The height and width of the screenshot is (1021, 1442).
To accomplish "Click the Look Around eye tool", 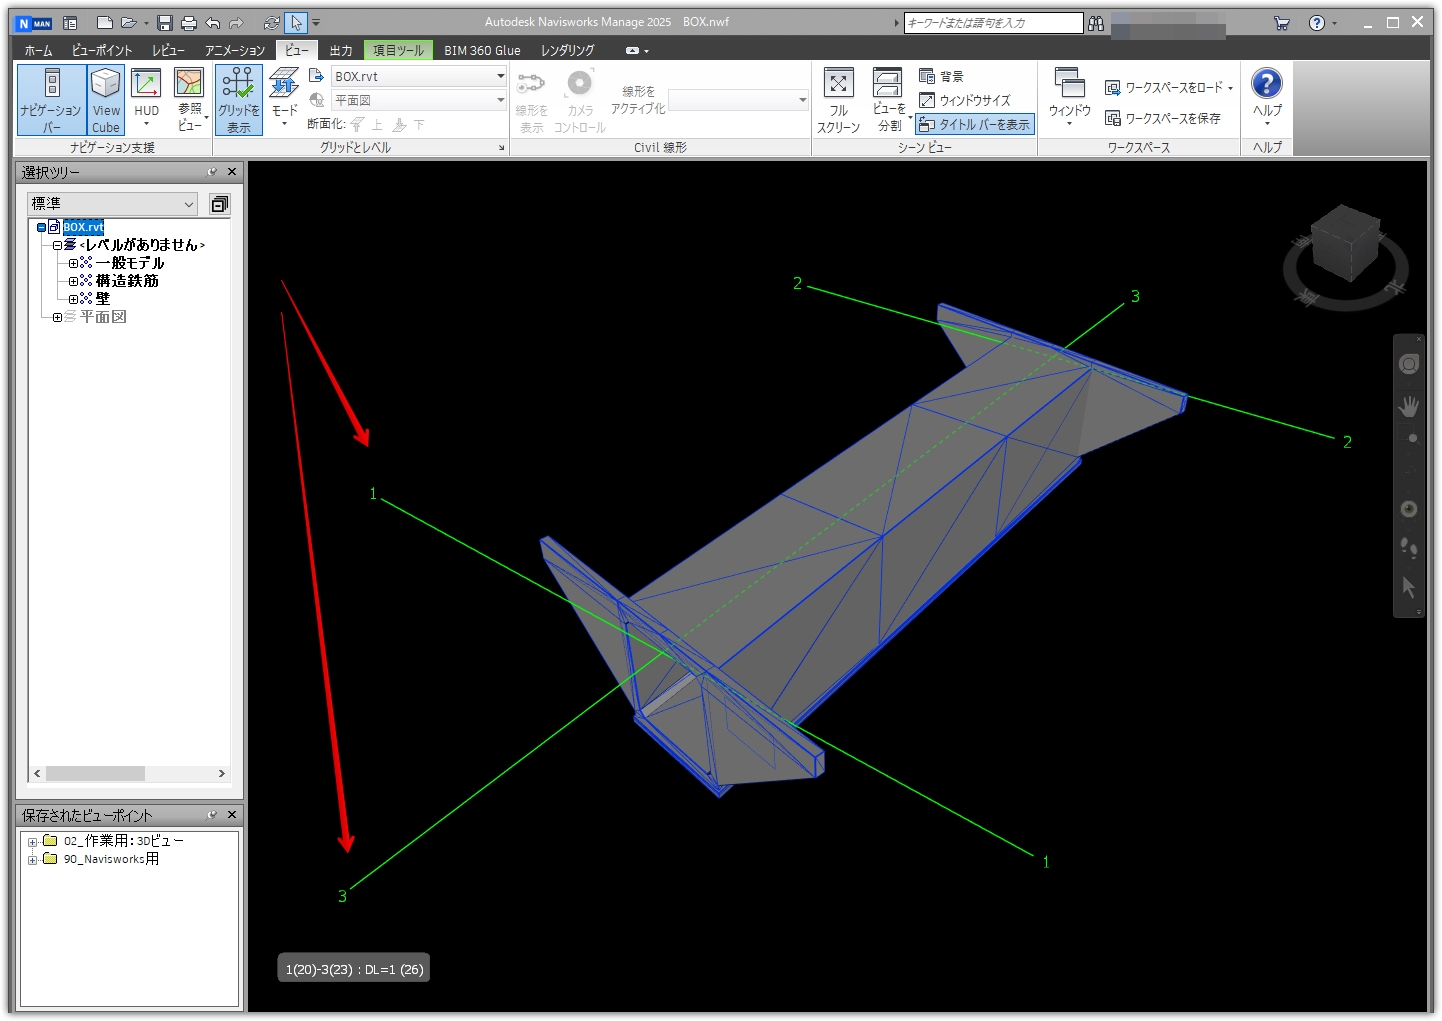I will pos(1408,510).
